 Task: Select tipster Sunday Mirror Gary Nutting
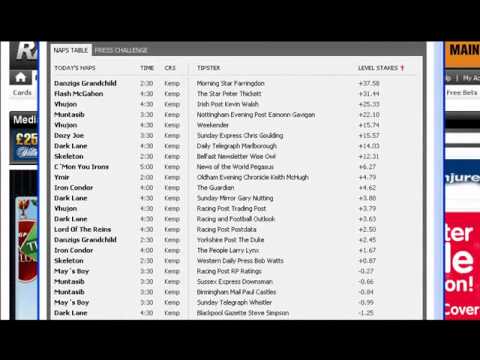click(x=235, y=198)
